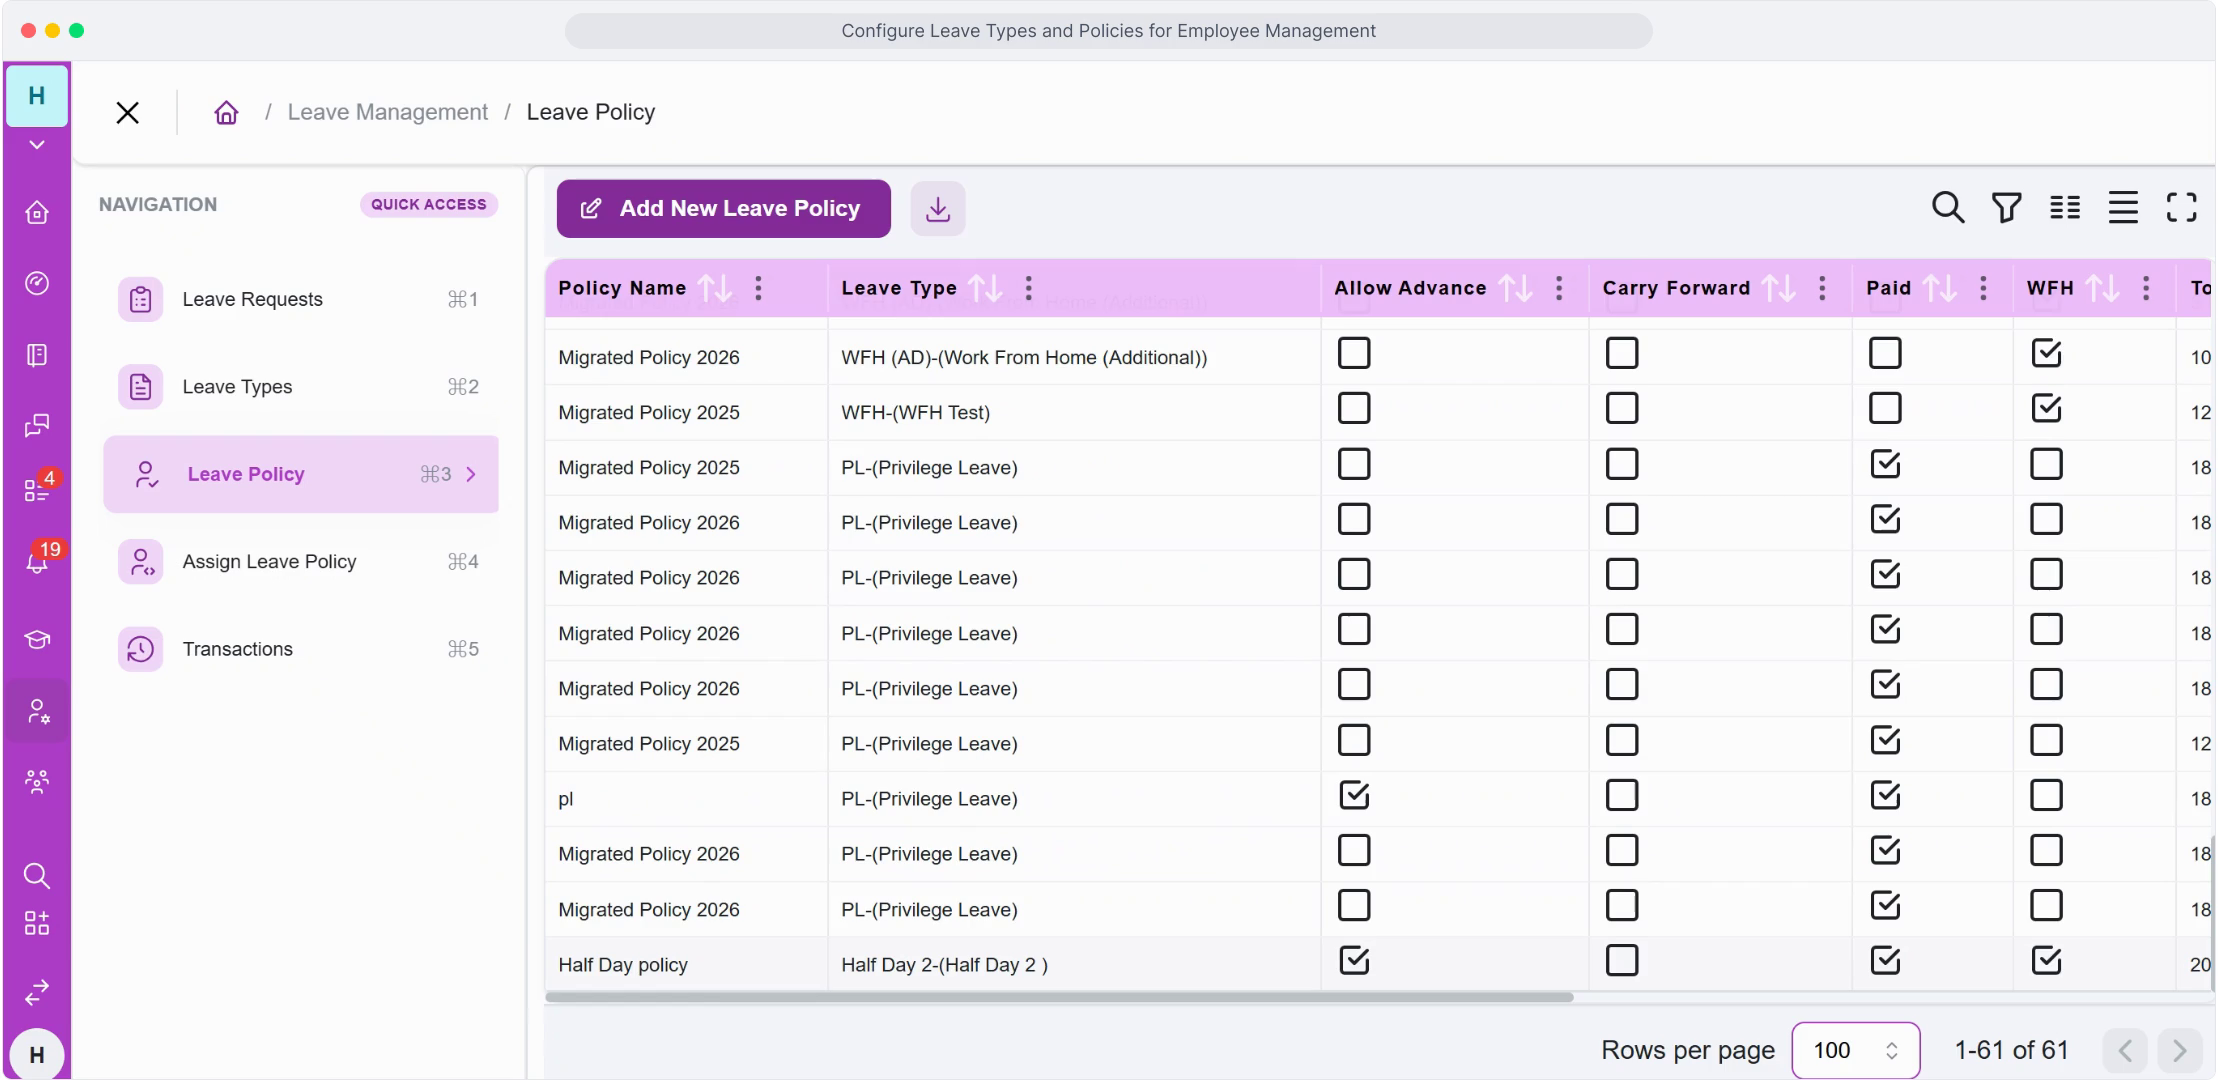Toggle WFH for WFH (AD) Additional row
2218x1080 pixels.
tap(2046, 353)
